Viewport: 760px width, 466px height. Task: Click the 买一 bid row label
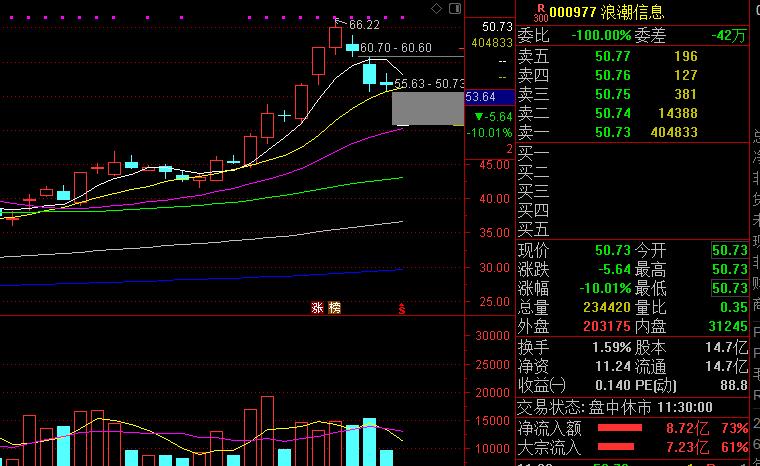(x=533, y=153)
